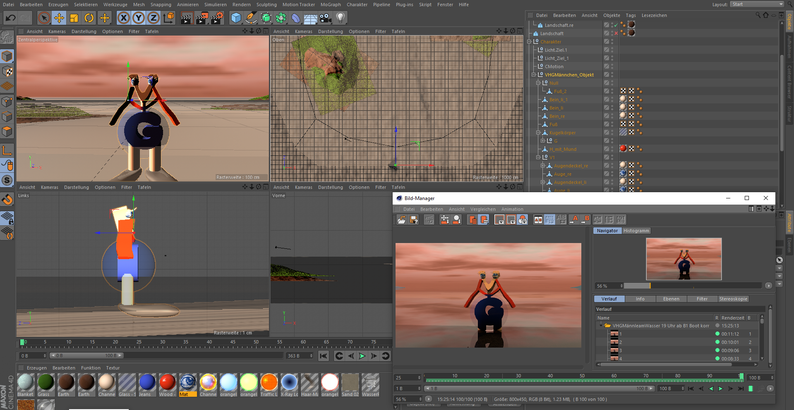Toggle X axis lock

coord(124,18)
